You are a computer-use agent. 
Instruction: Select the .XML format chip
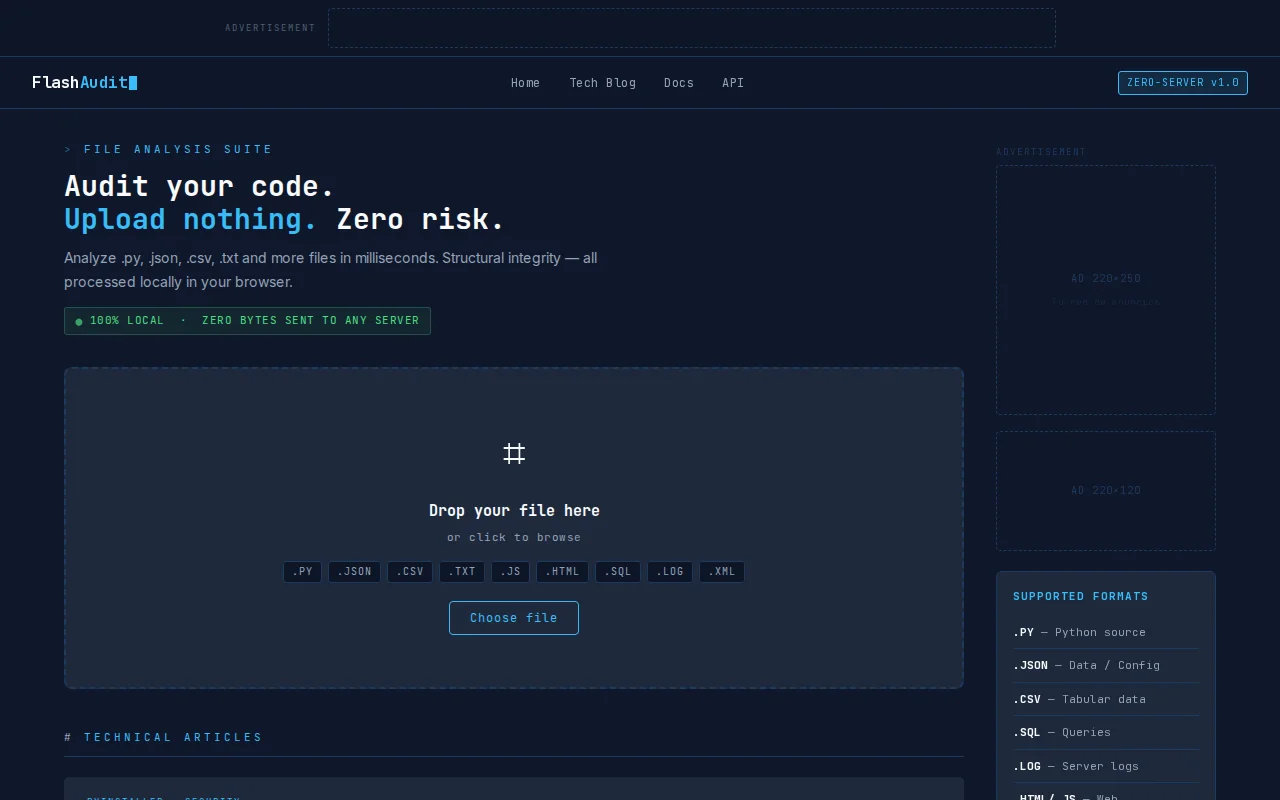722,572
